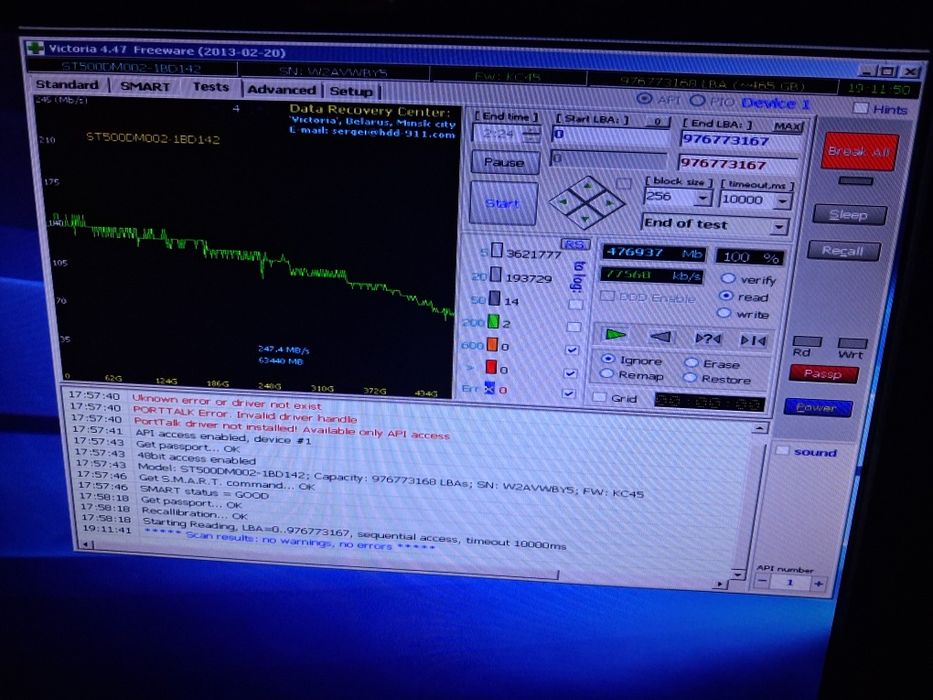
Task: Click the 5 ms block color indicator
Action: click(497, 251)
